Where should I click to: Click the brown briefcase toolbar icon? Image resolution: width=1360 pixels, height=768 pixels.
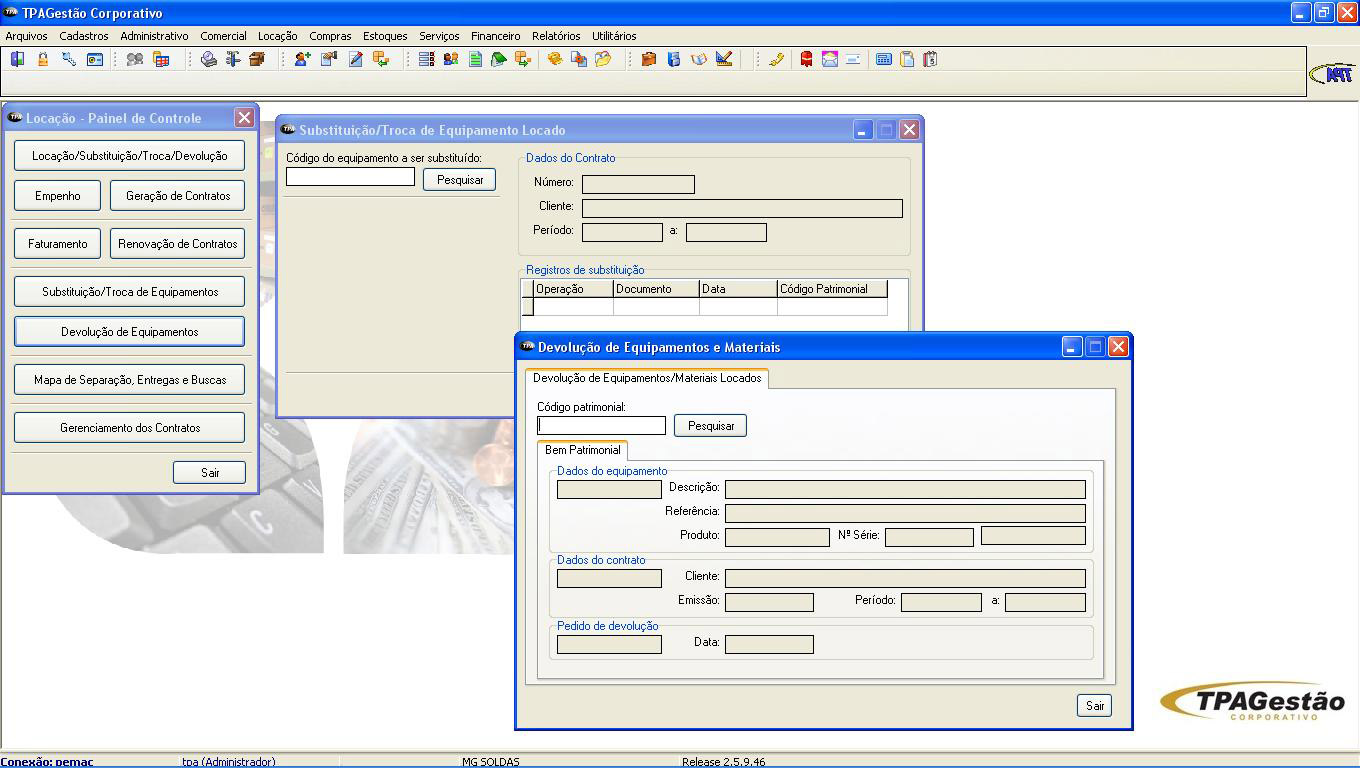648,60
